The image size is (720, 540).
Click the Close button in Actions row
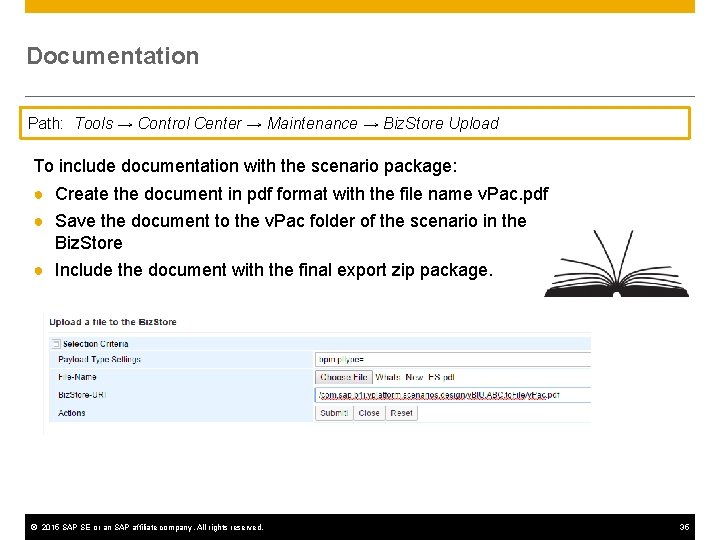click(369, 413)
